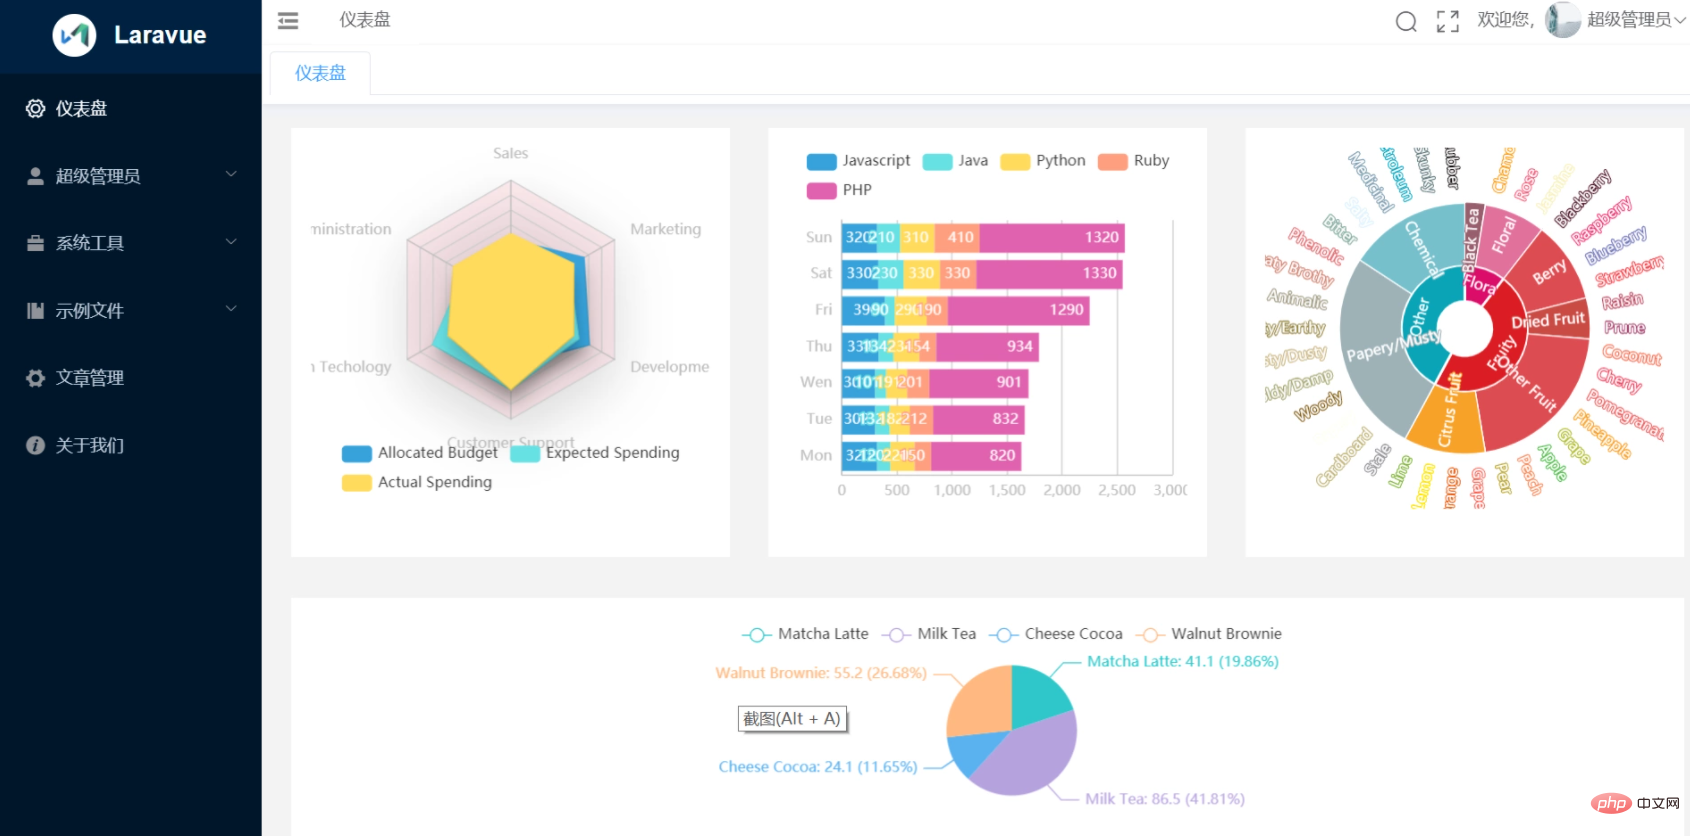Viewport: 1690px width, 836px height.
Task: Click the 文章管理 gear icon
Action: tap(35, 378)
